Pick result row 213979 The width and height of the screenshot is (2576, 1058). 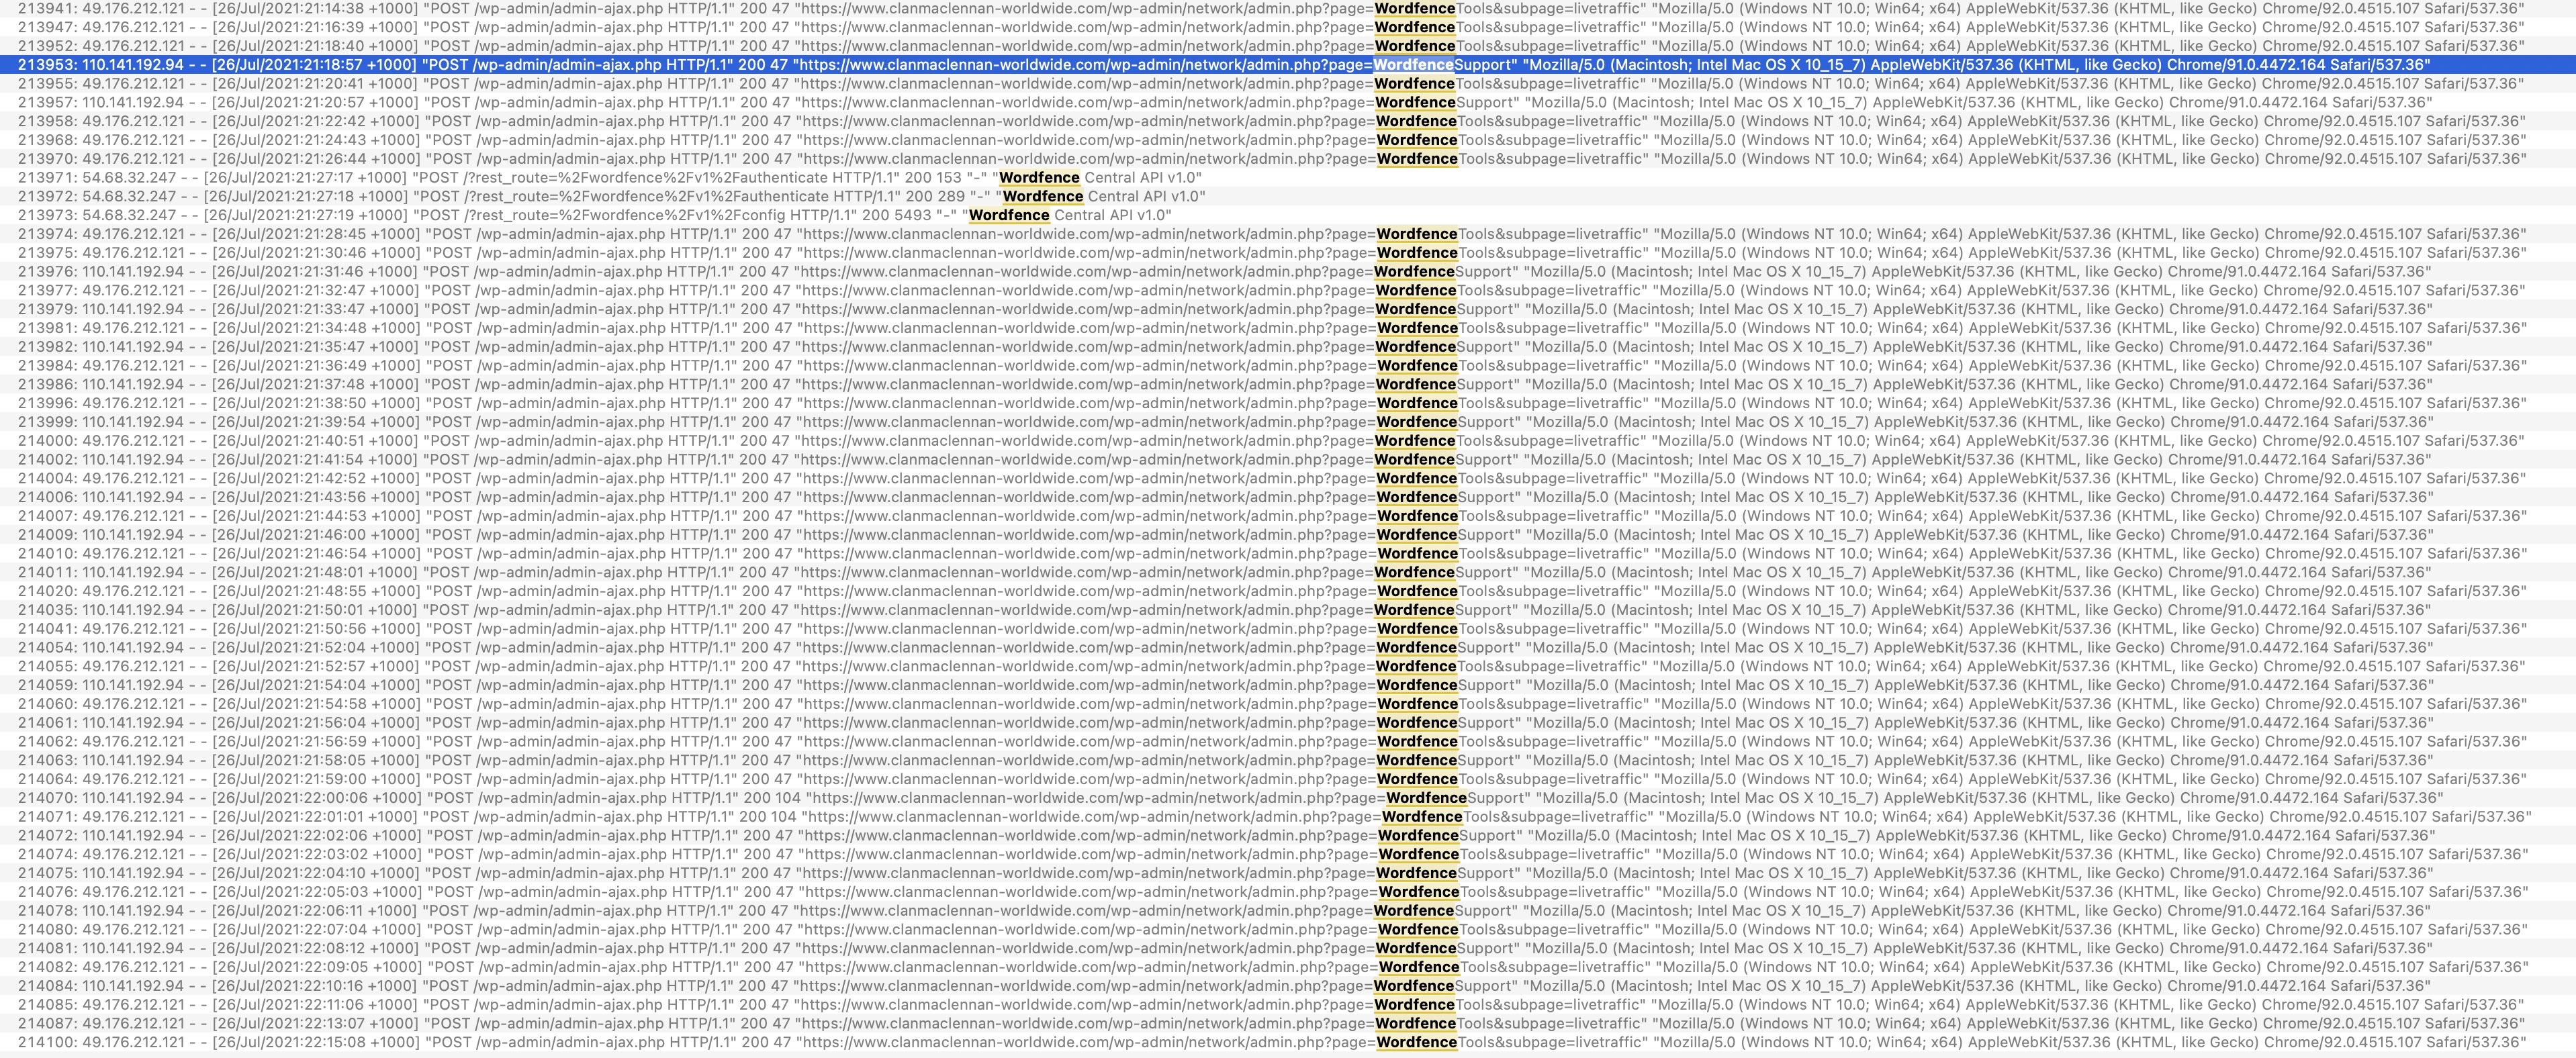tap(1288, 309)
